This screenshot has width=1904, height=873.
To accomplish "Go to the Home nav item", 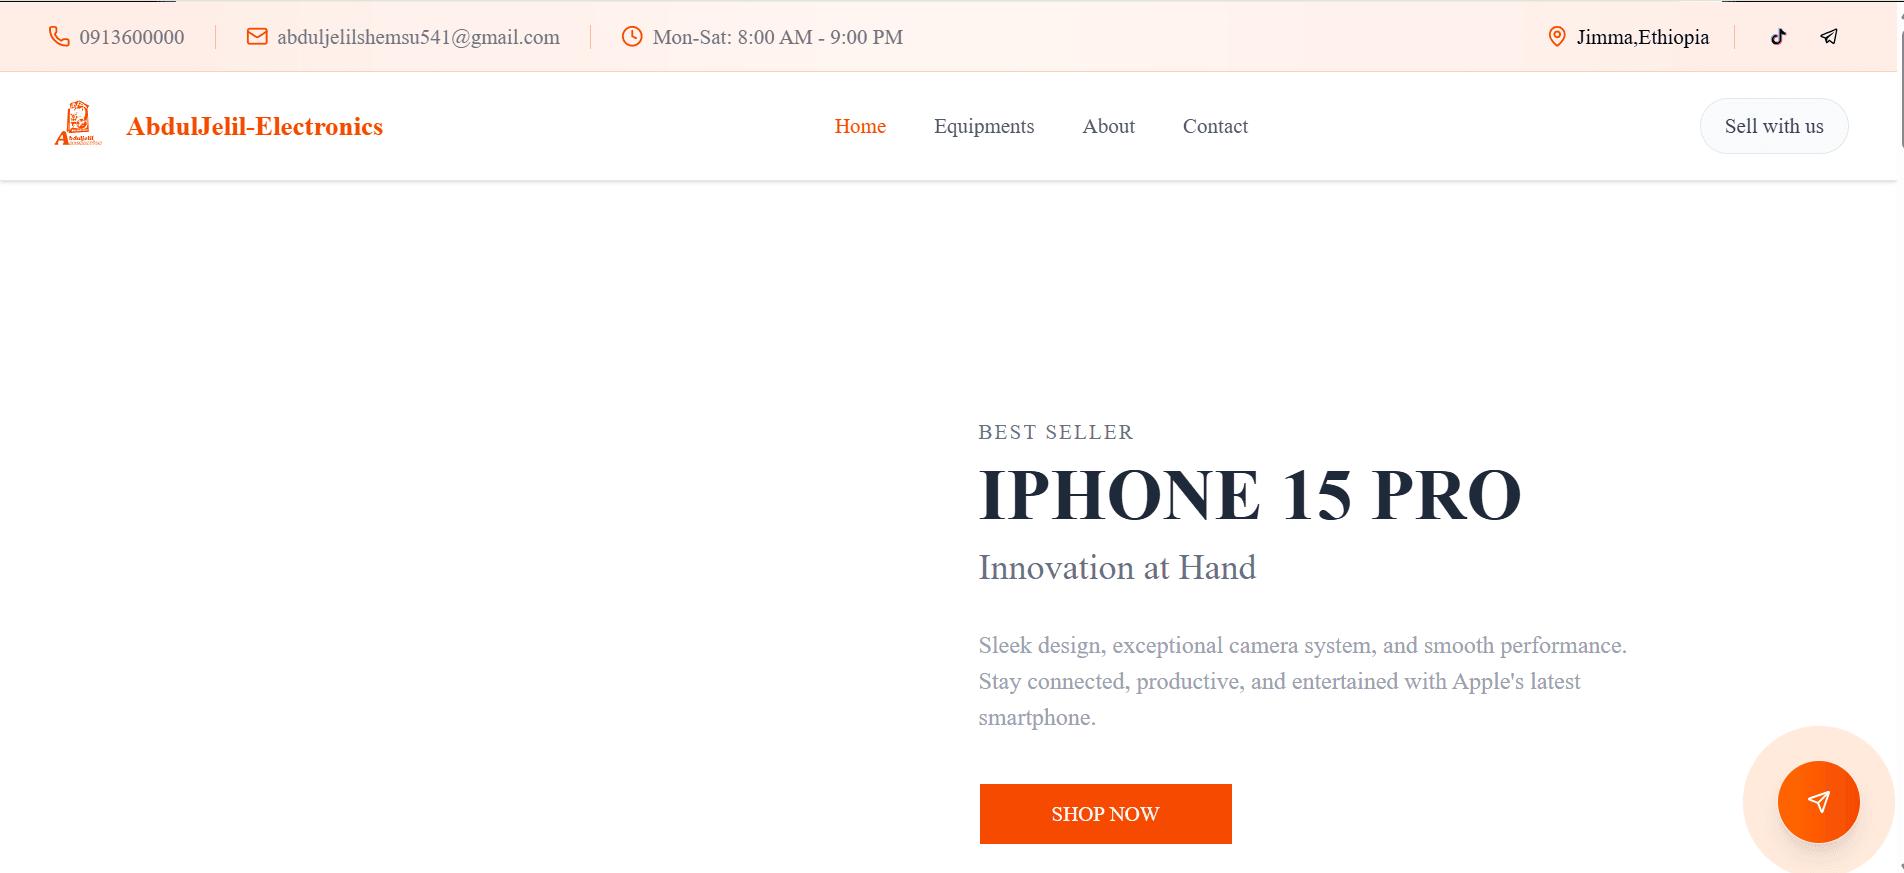I will tap(860, 126).
